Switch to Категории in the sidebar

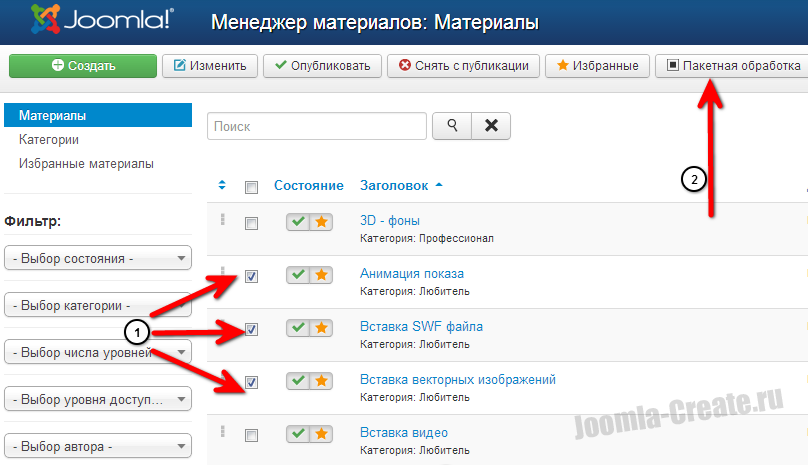click(x=48, y=140)
